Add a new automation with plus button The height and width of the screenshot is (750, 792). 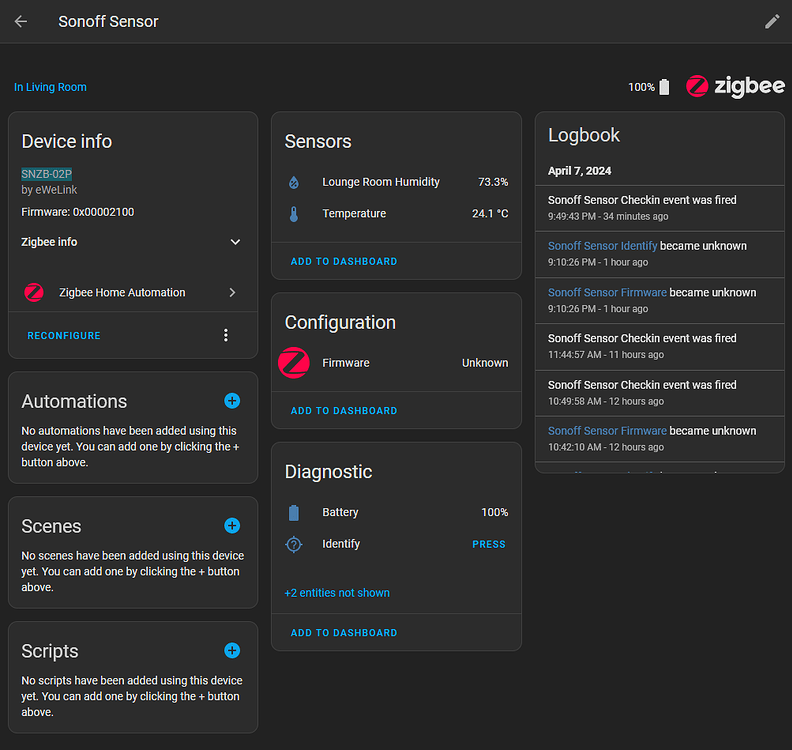pyautogui.click(x=232, y=401)
